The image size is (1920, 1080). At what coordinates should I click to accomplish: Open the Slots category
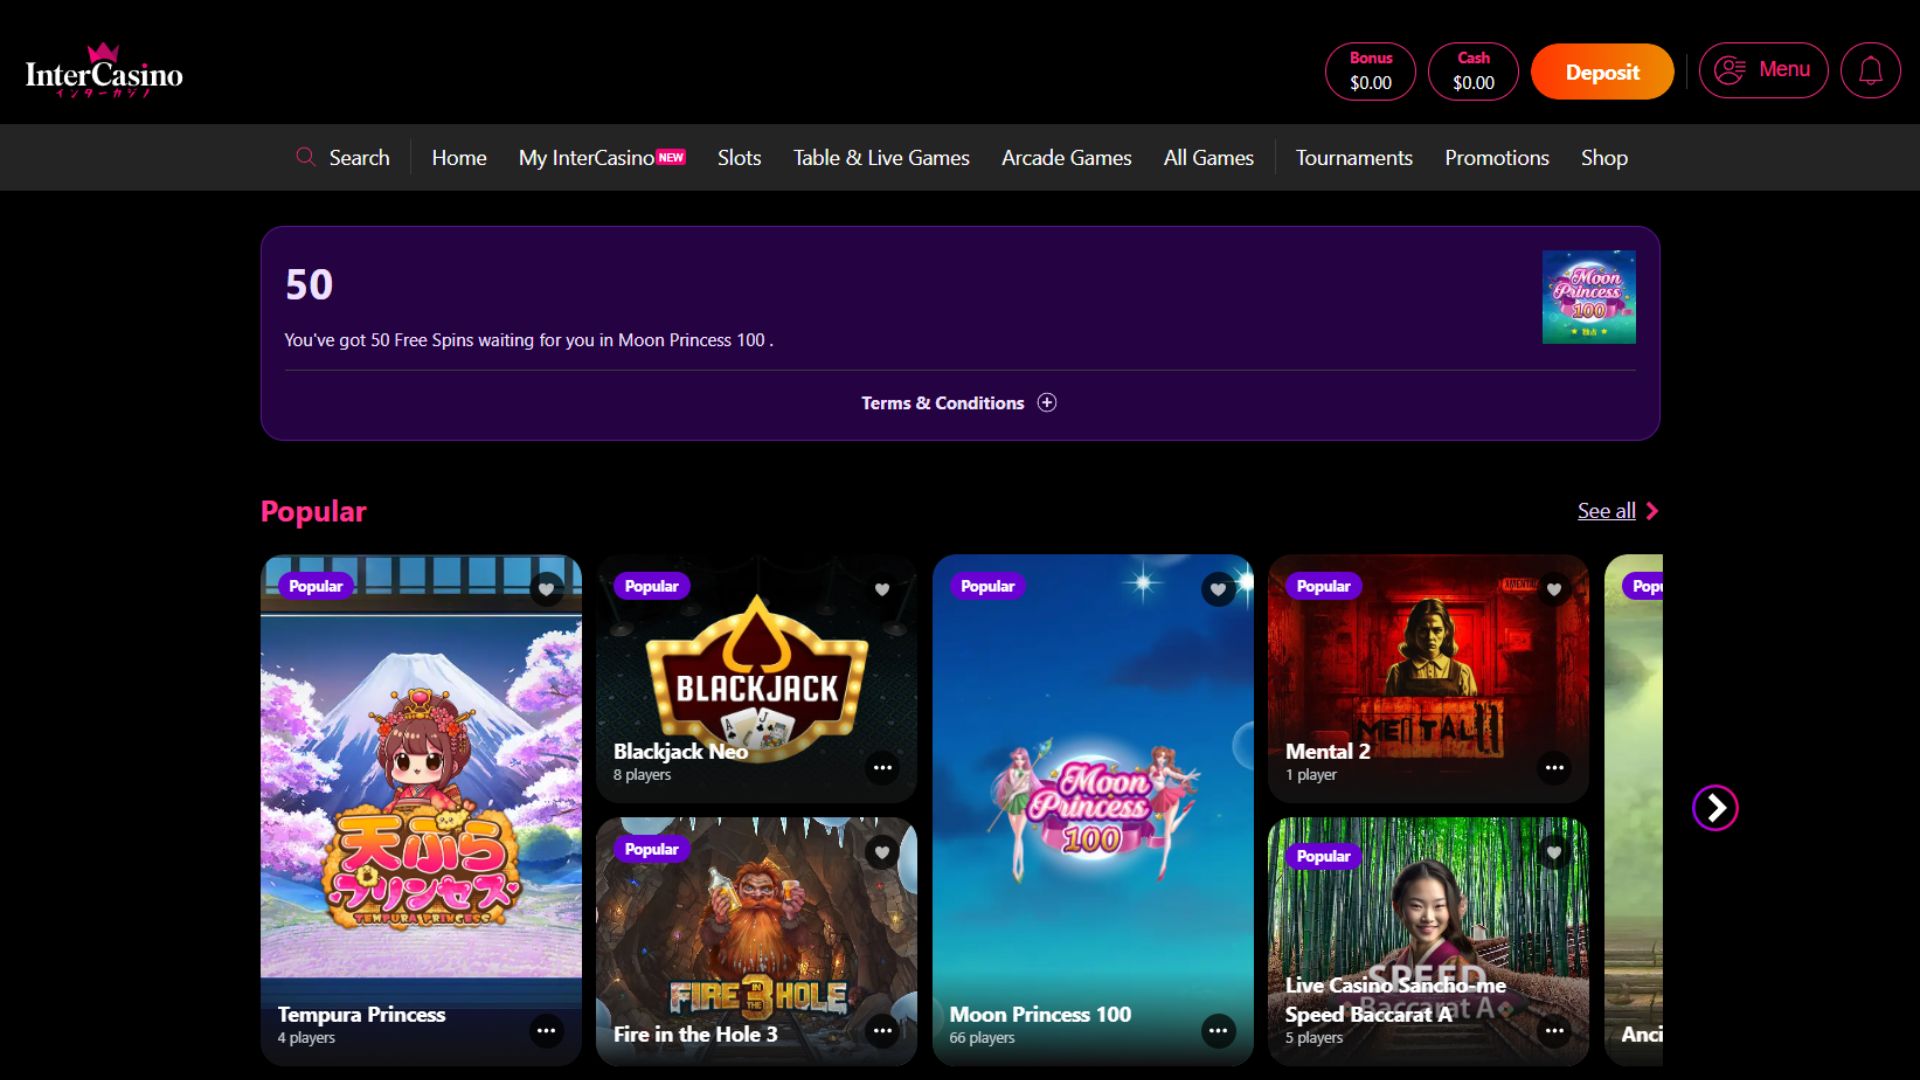pyautogui.click(x=739, y=157)
